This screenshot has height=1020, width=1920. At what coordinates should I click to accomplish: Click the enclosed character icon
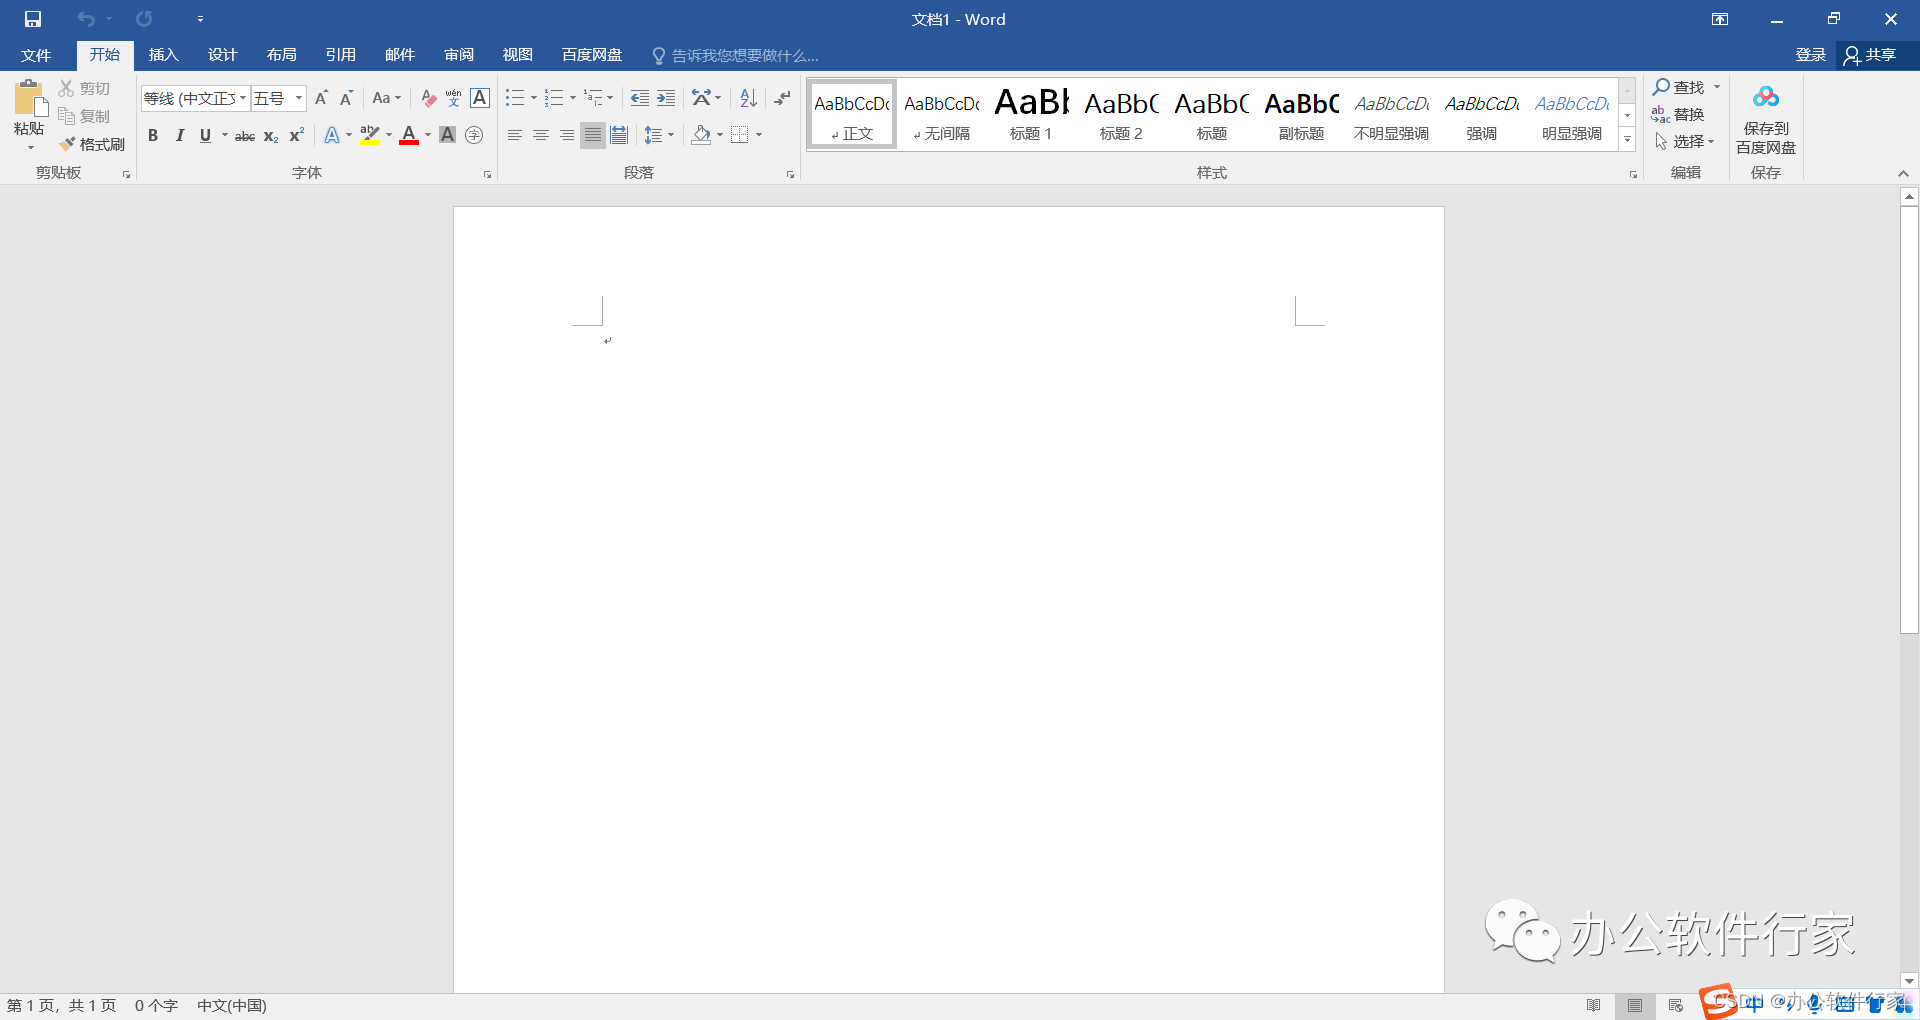(x=474, y=135)
